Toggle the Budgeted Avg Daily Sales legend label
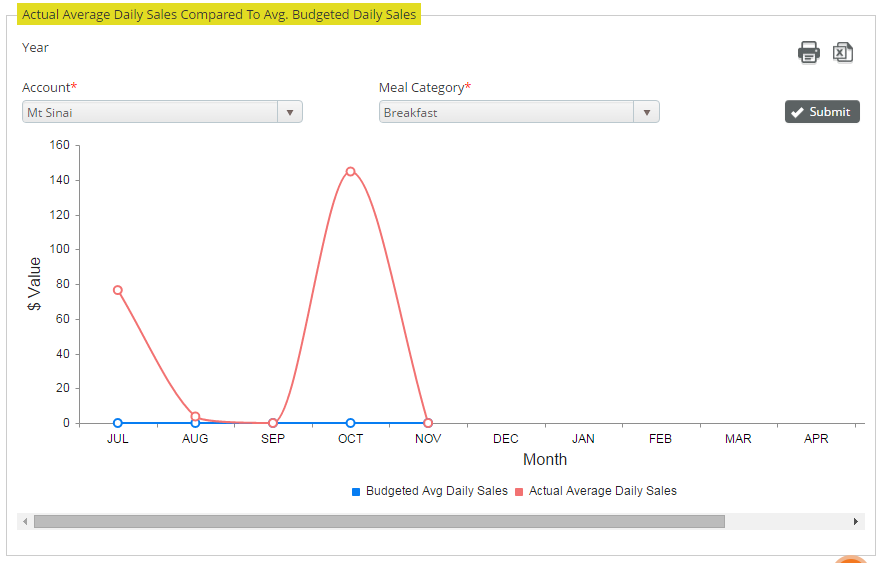Image resolution: width=882 pixels, height=563 pixels. pyautogui.click(x=436, y=491)
